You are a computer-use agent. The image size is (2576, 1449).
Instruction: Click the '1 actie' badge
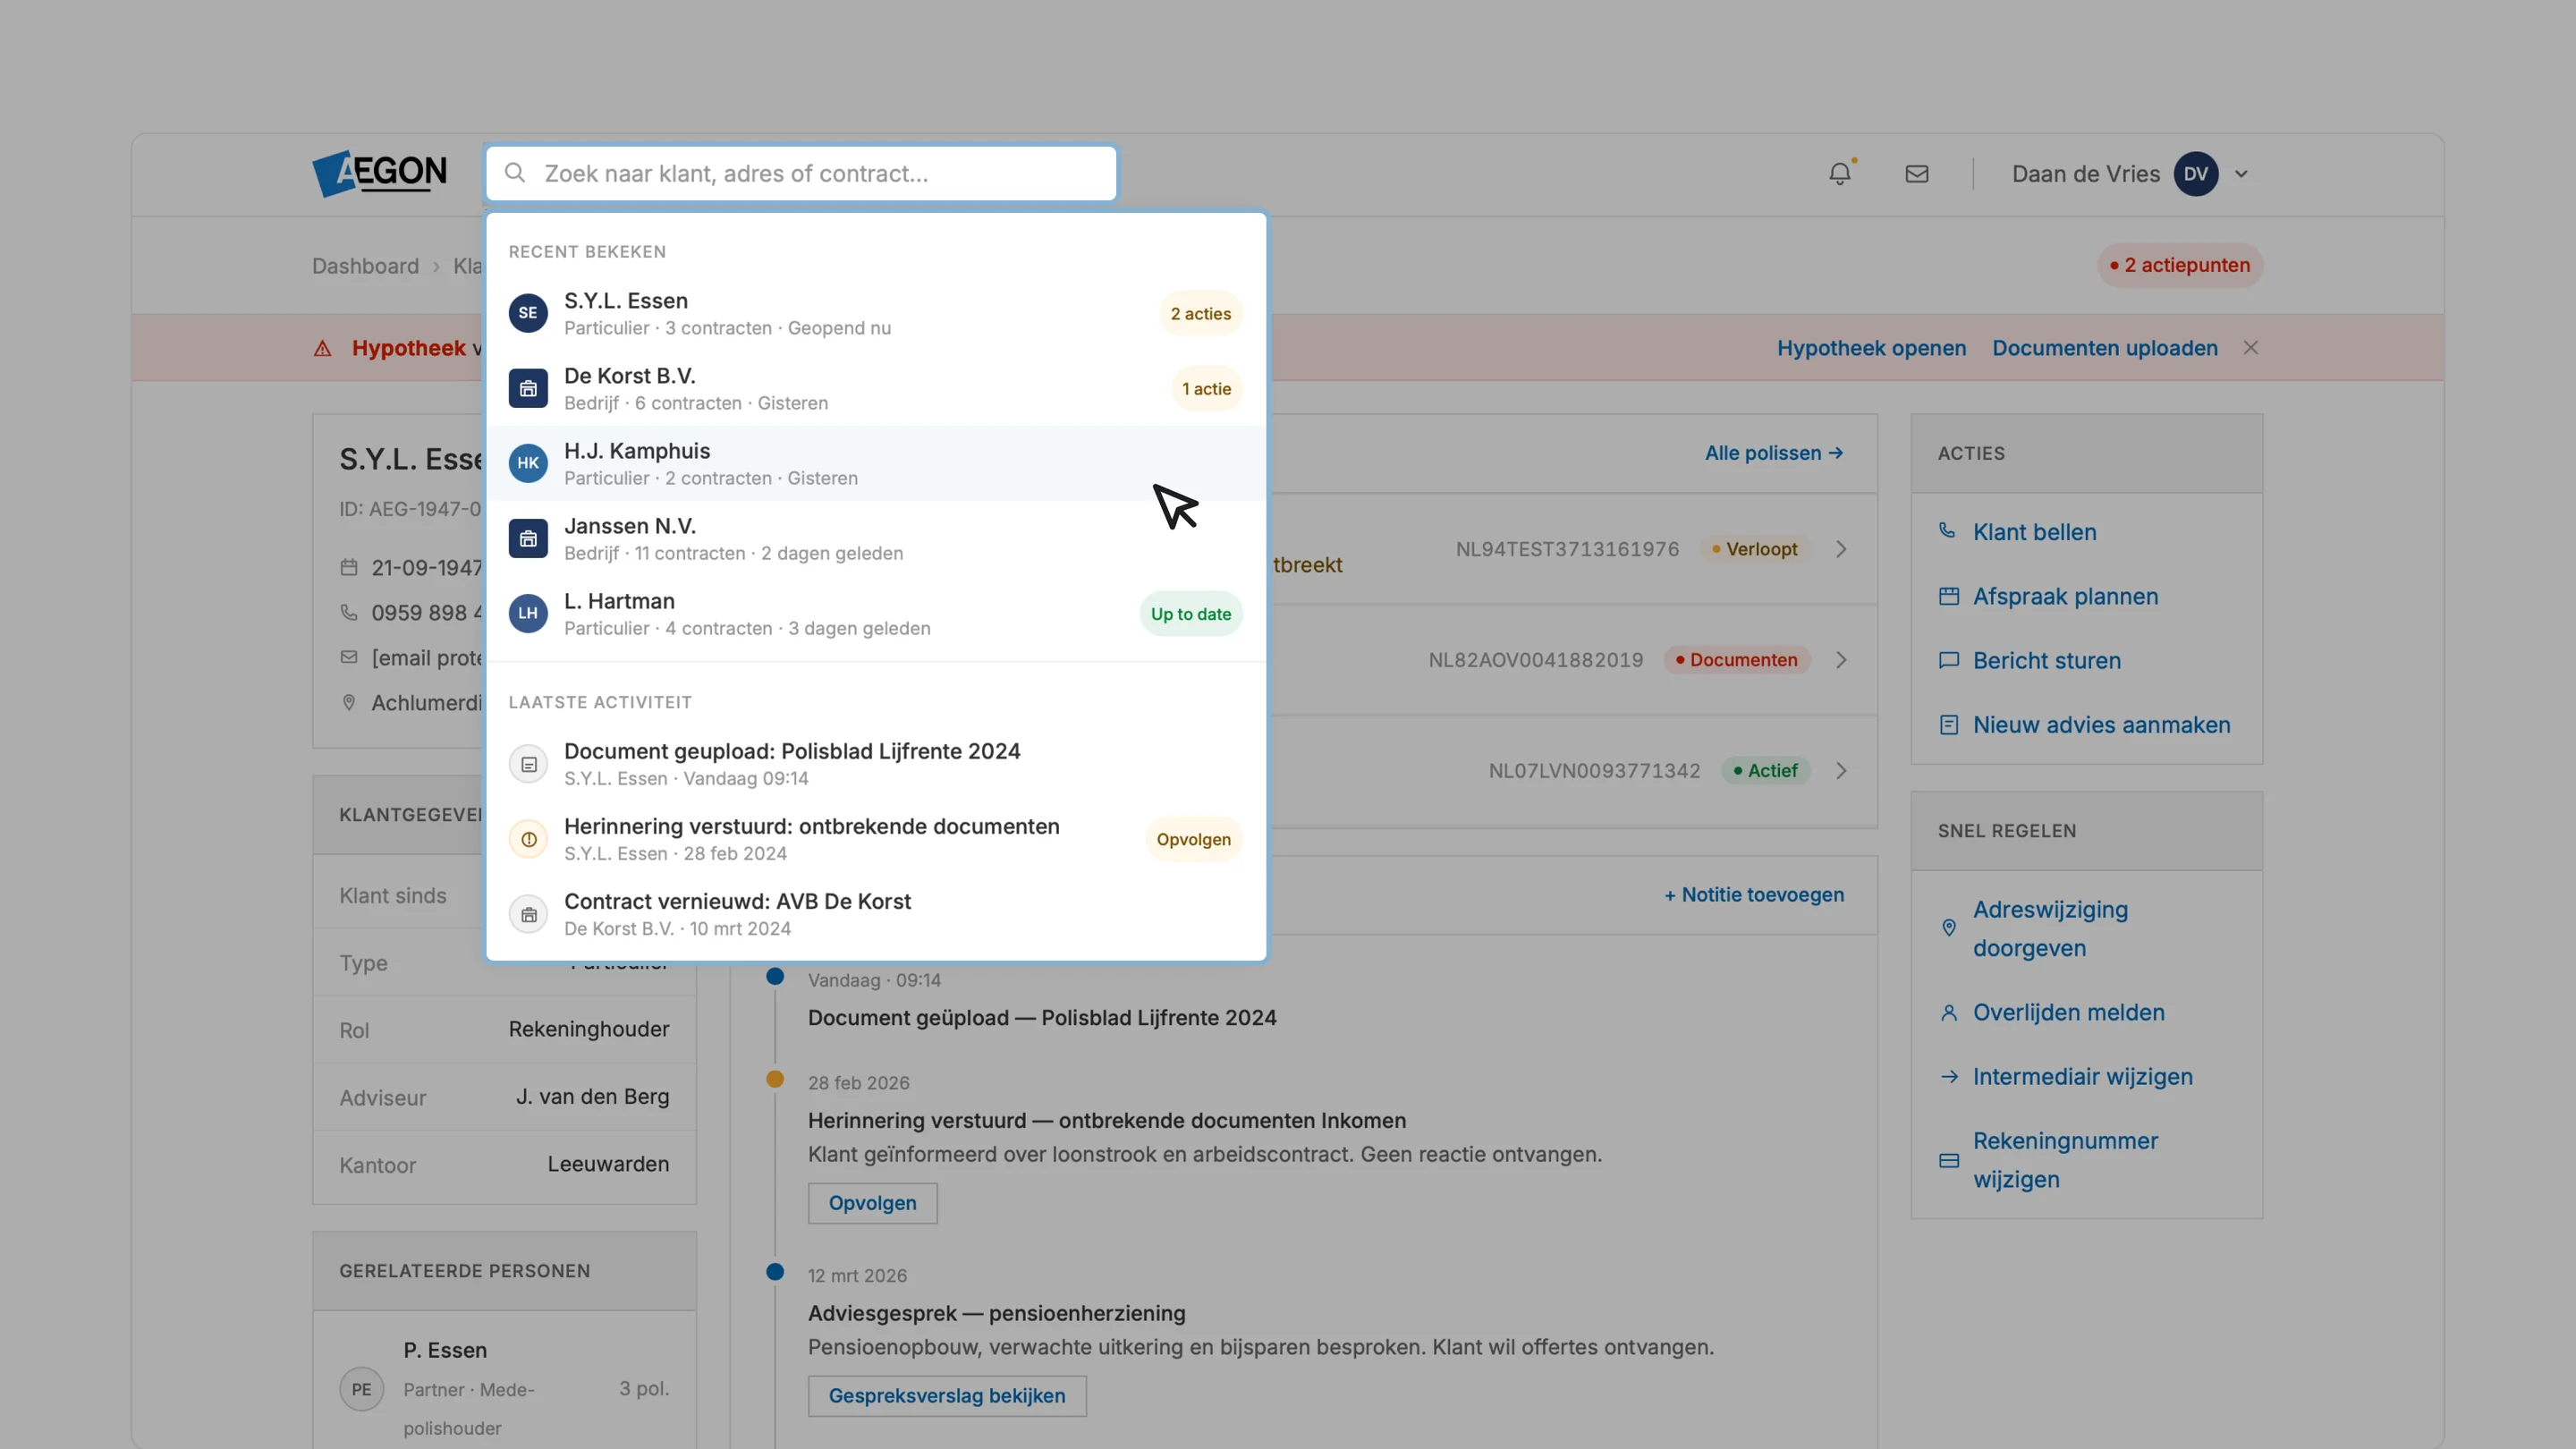(x=1206, y=389)
